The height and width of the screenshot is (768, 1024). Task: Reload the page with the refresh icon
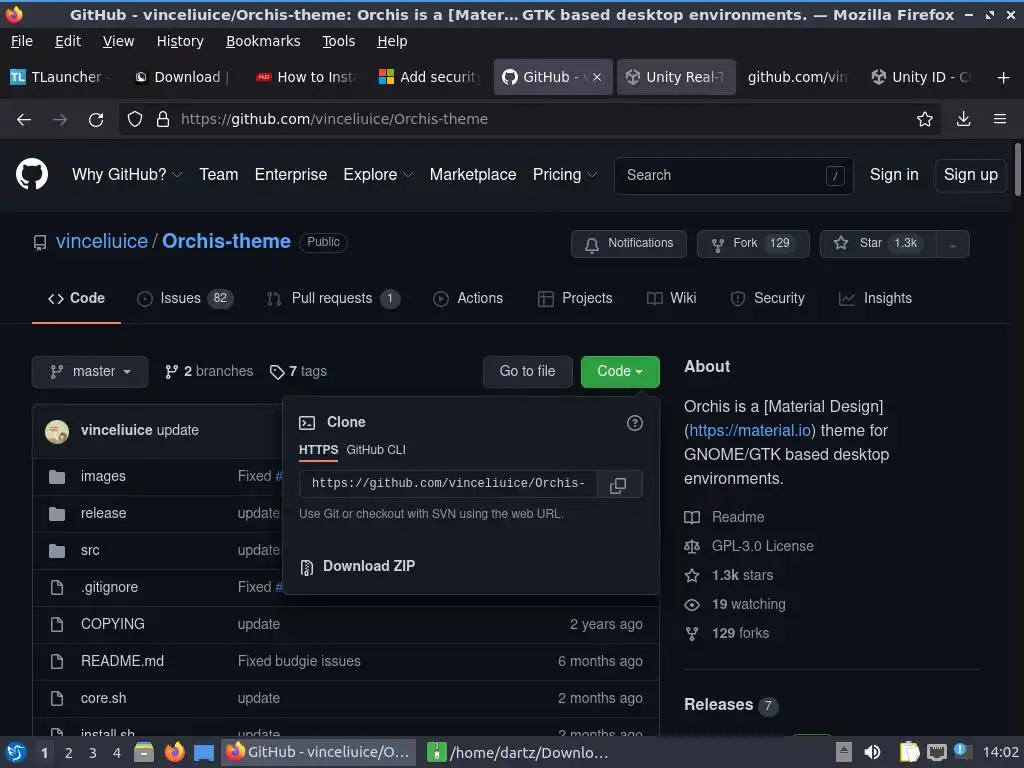(x=96, y=120)
